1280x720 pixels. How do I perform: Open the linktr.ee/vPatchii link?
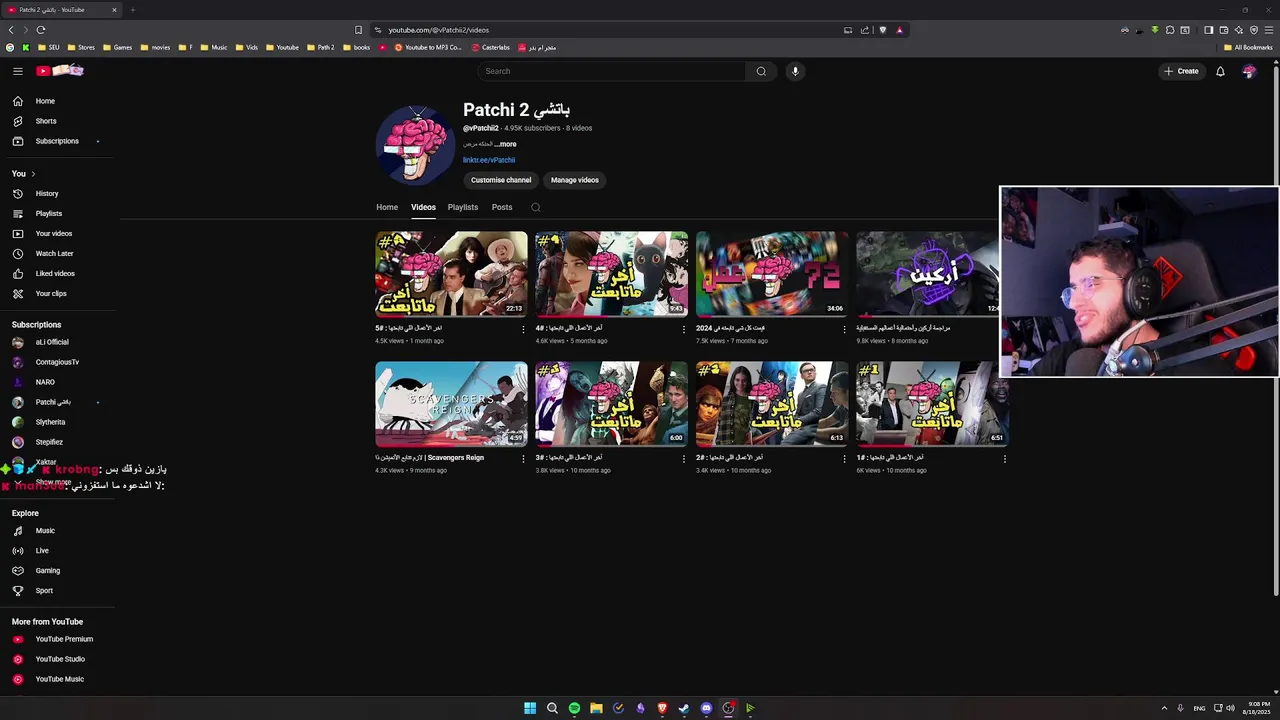(489, 160)
